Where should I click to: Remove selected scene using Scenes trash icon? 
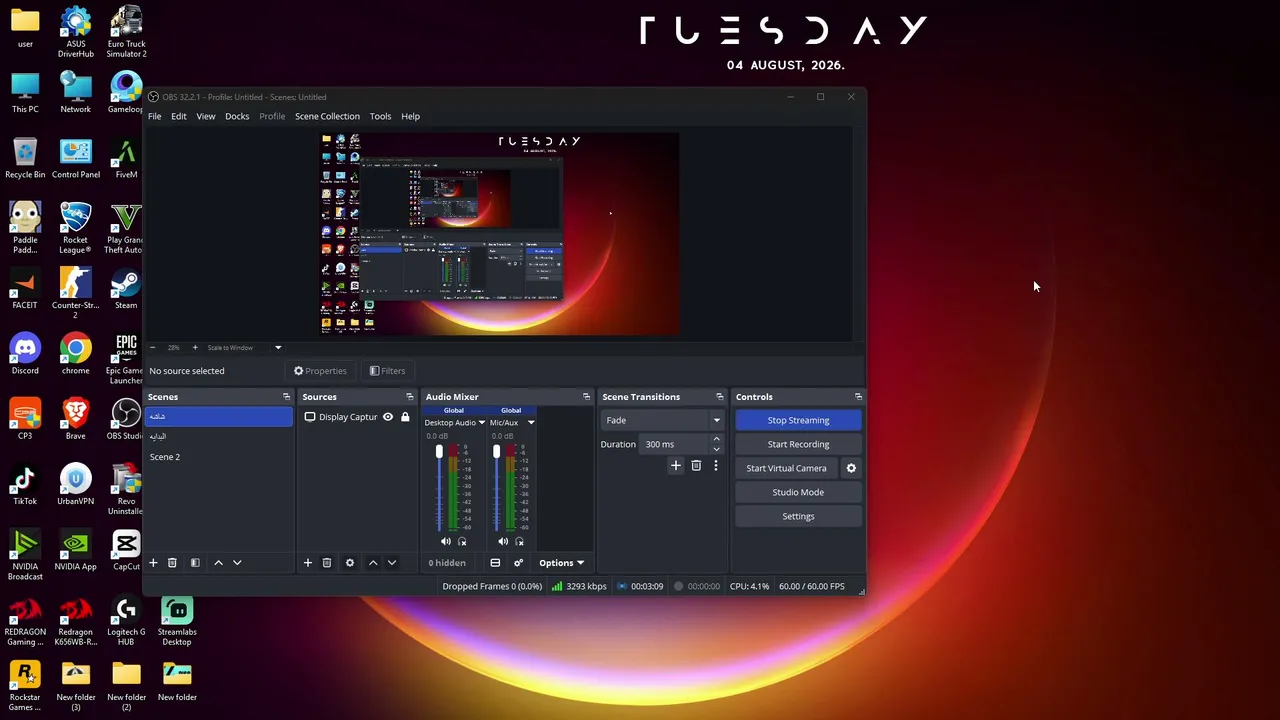tap(172, 563)
